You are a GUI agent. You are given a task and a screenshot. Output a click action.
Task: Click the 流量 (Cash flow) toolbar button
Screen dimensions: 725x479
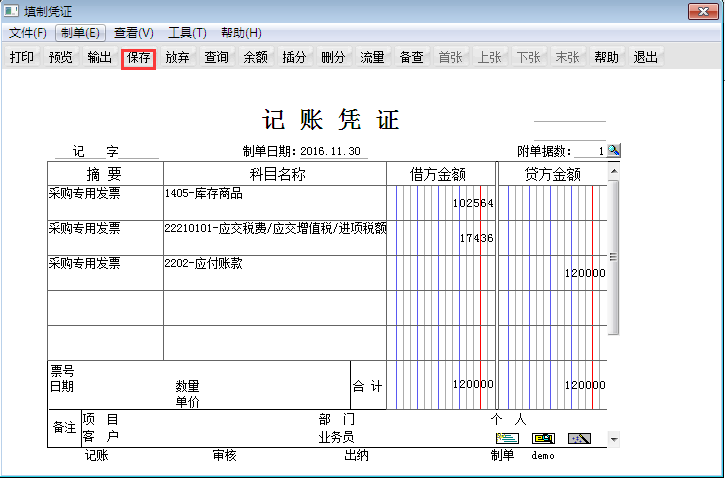point(372,58)
